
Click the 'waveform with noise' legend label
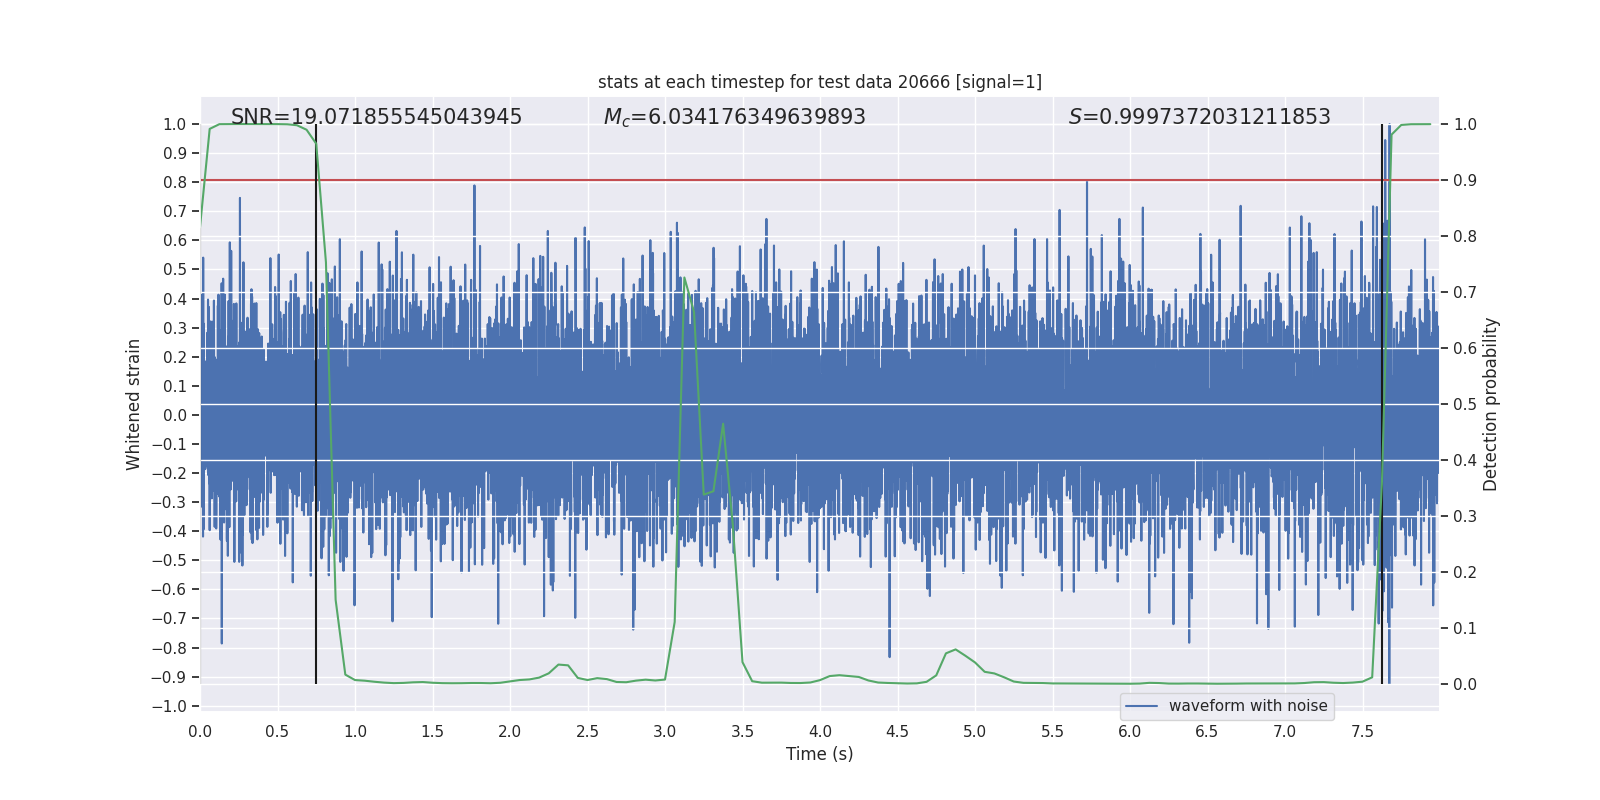coord(1248,706)
